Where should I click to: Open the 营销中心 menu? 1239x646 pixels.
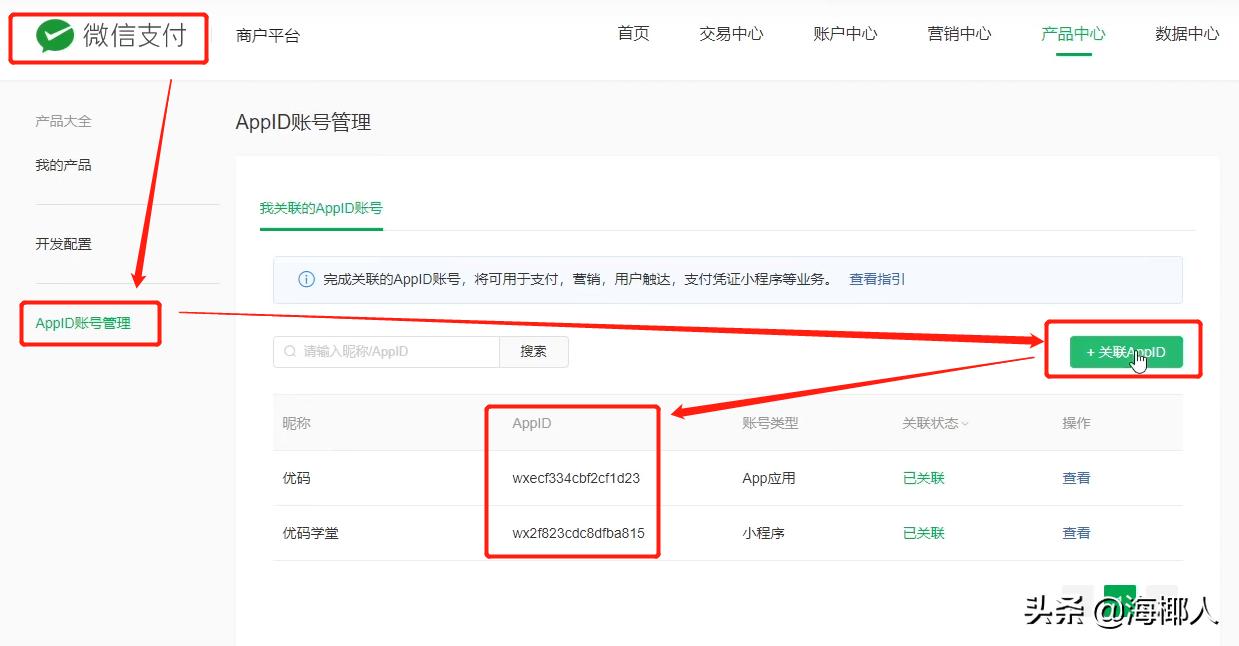[958, 33]
